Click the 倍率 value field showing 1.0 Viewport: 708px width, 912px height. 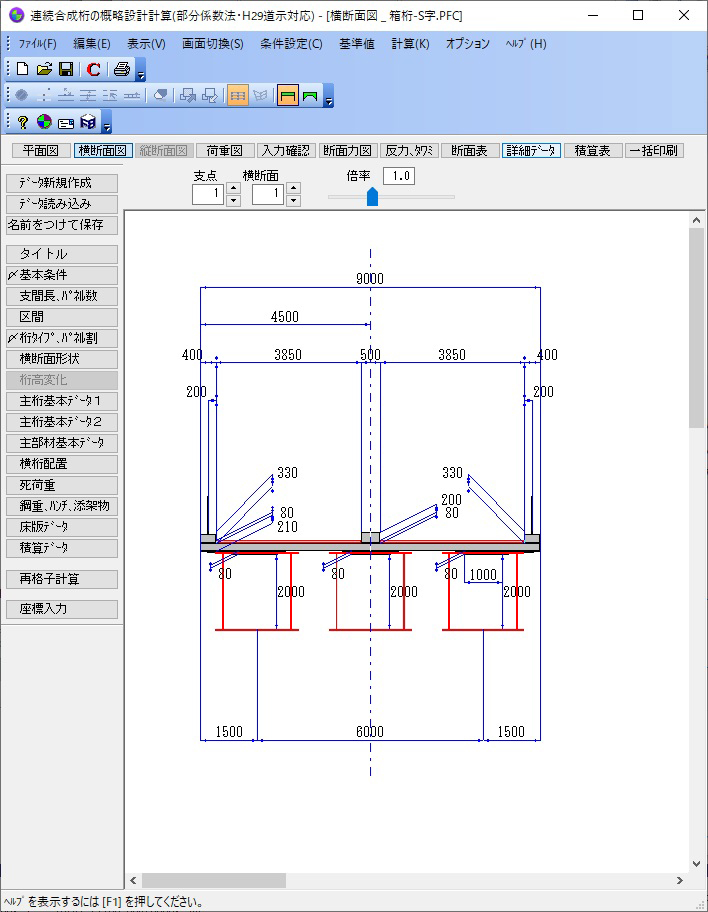pyautogui.click(x=399, y=176)
